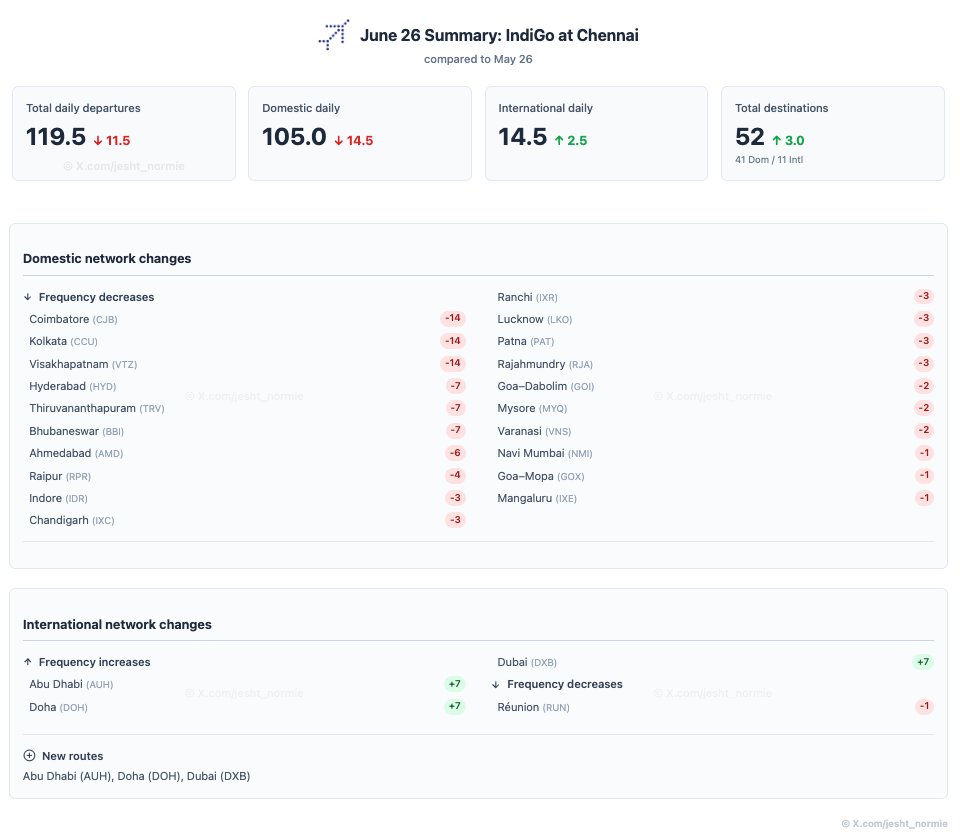Select the Rajahmundry (RJA) row label
This screenshot has height=835, width=960.
545,364
